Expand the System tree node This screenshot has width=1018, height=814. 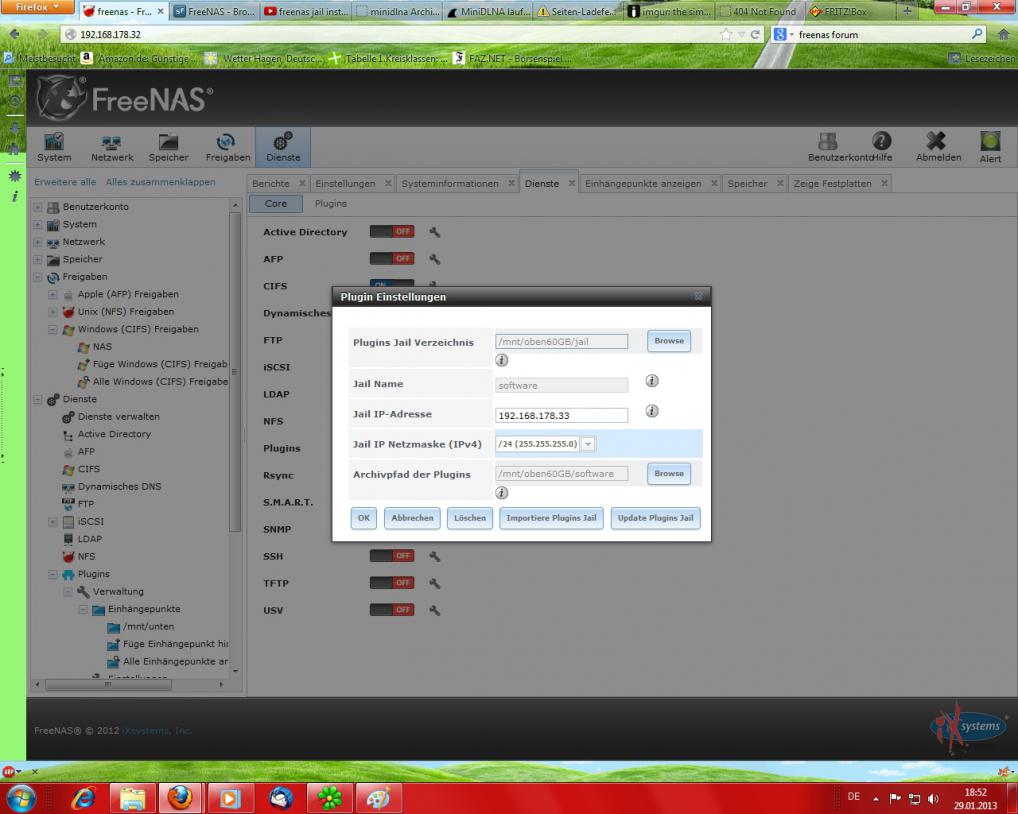38,224
